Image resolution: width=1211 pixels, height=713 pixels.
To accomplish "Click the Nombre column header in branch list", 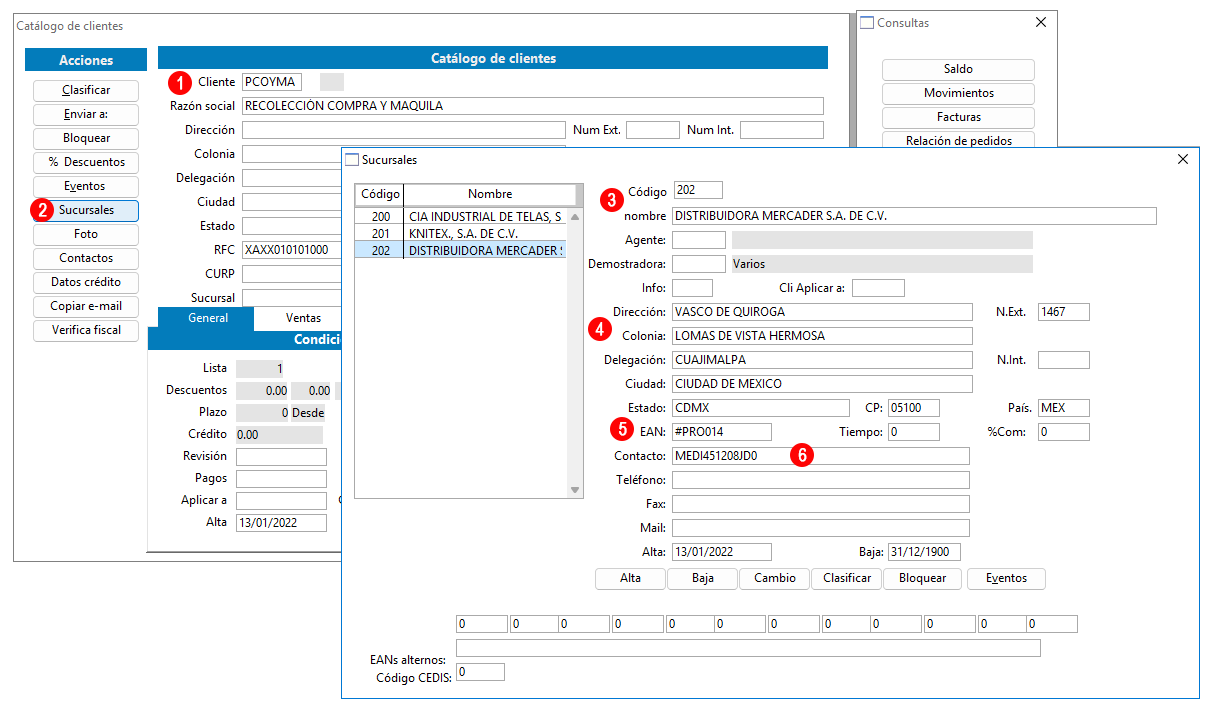I will click(x=490, y=194).
